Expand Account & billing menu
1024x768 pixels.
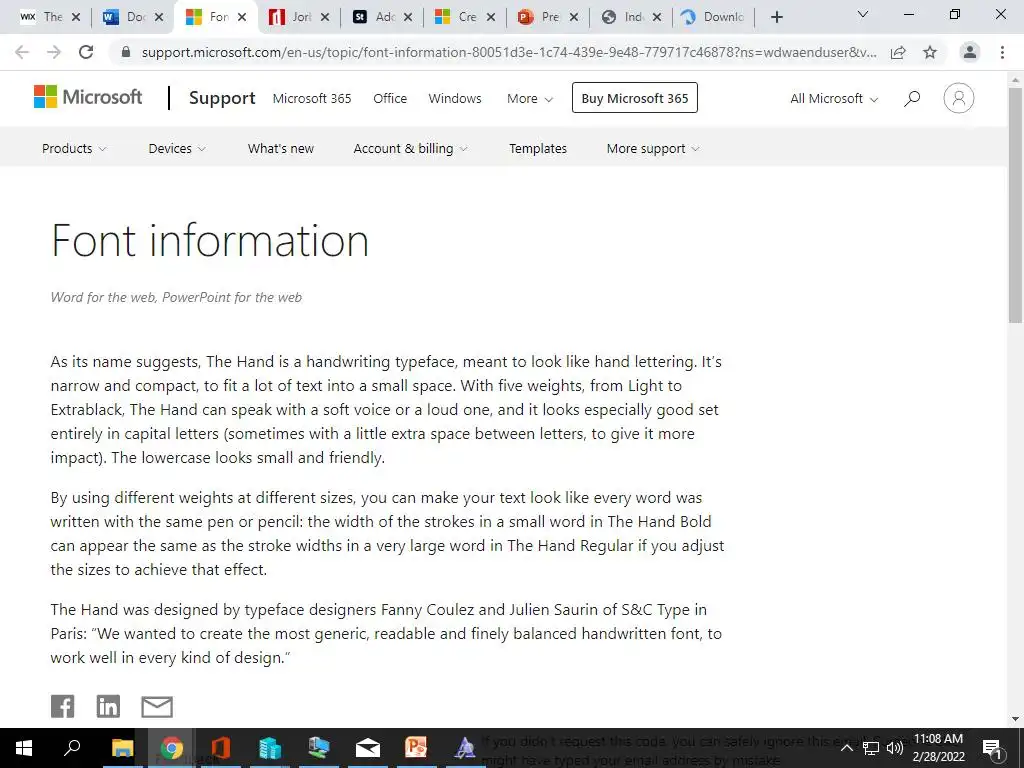[410, 148]
